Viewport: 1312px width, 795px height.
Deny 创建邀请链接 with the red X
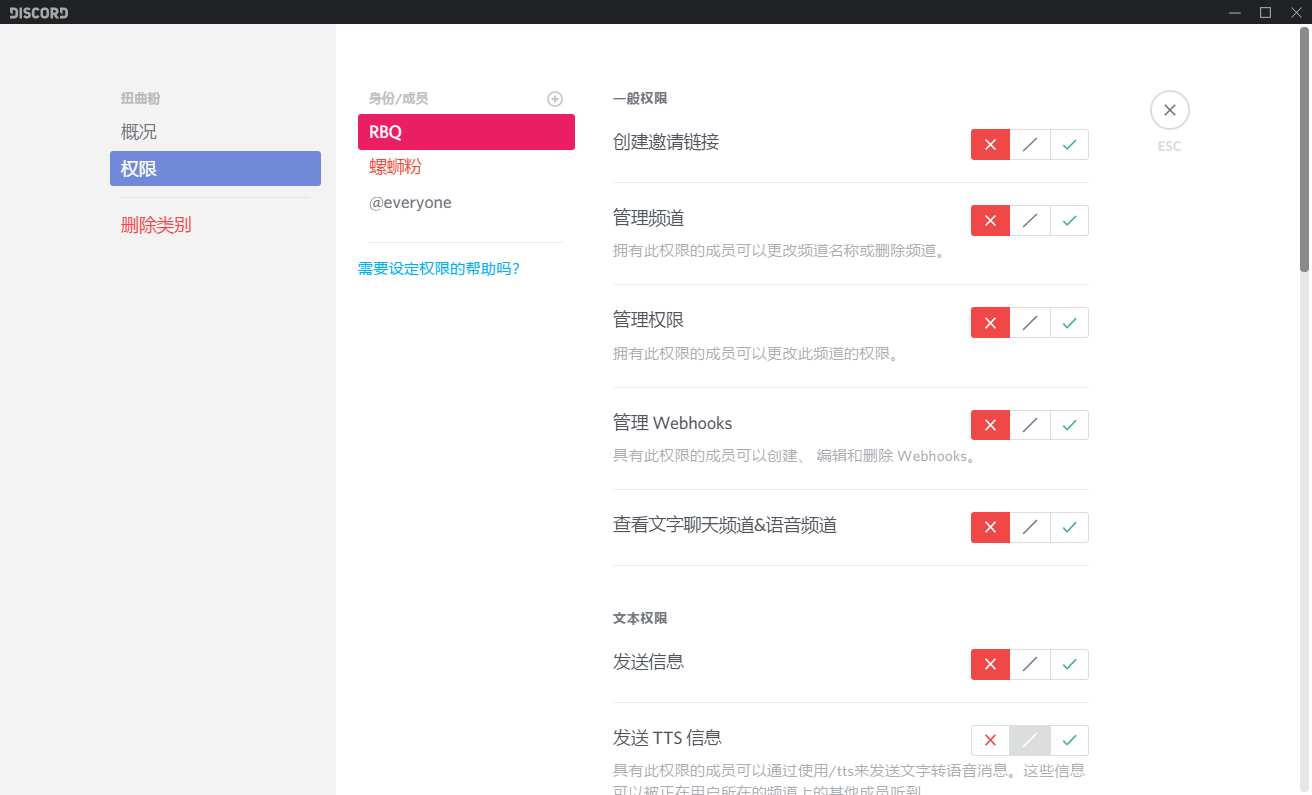(x=990, y=145)
